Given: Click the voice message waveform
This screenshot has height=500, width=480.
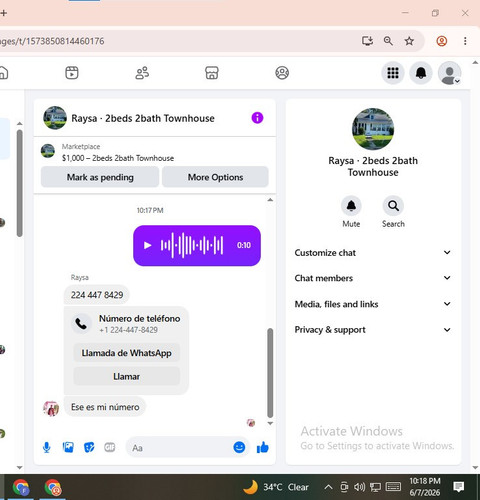Looking at the screenshot, I should coord(192,245).
